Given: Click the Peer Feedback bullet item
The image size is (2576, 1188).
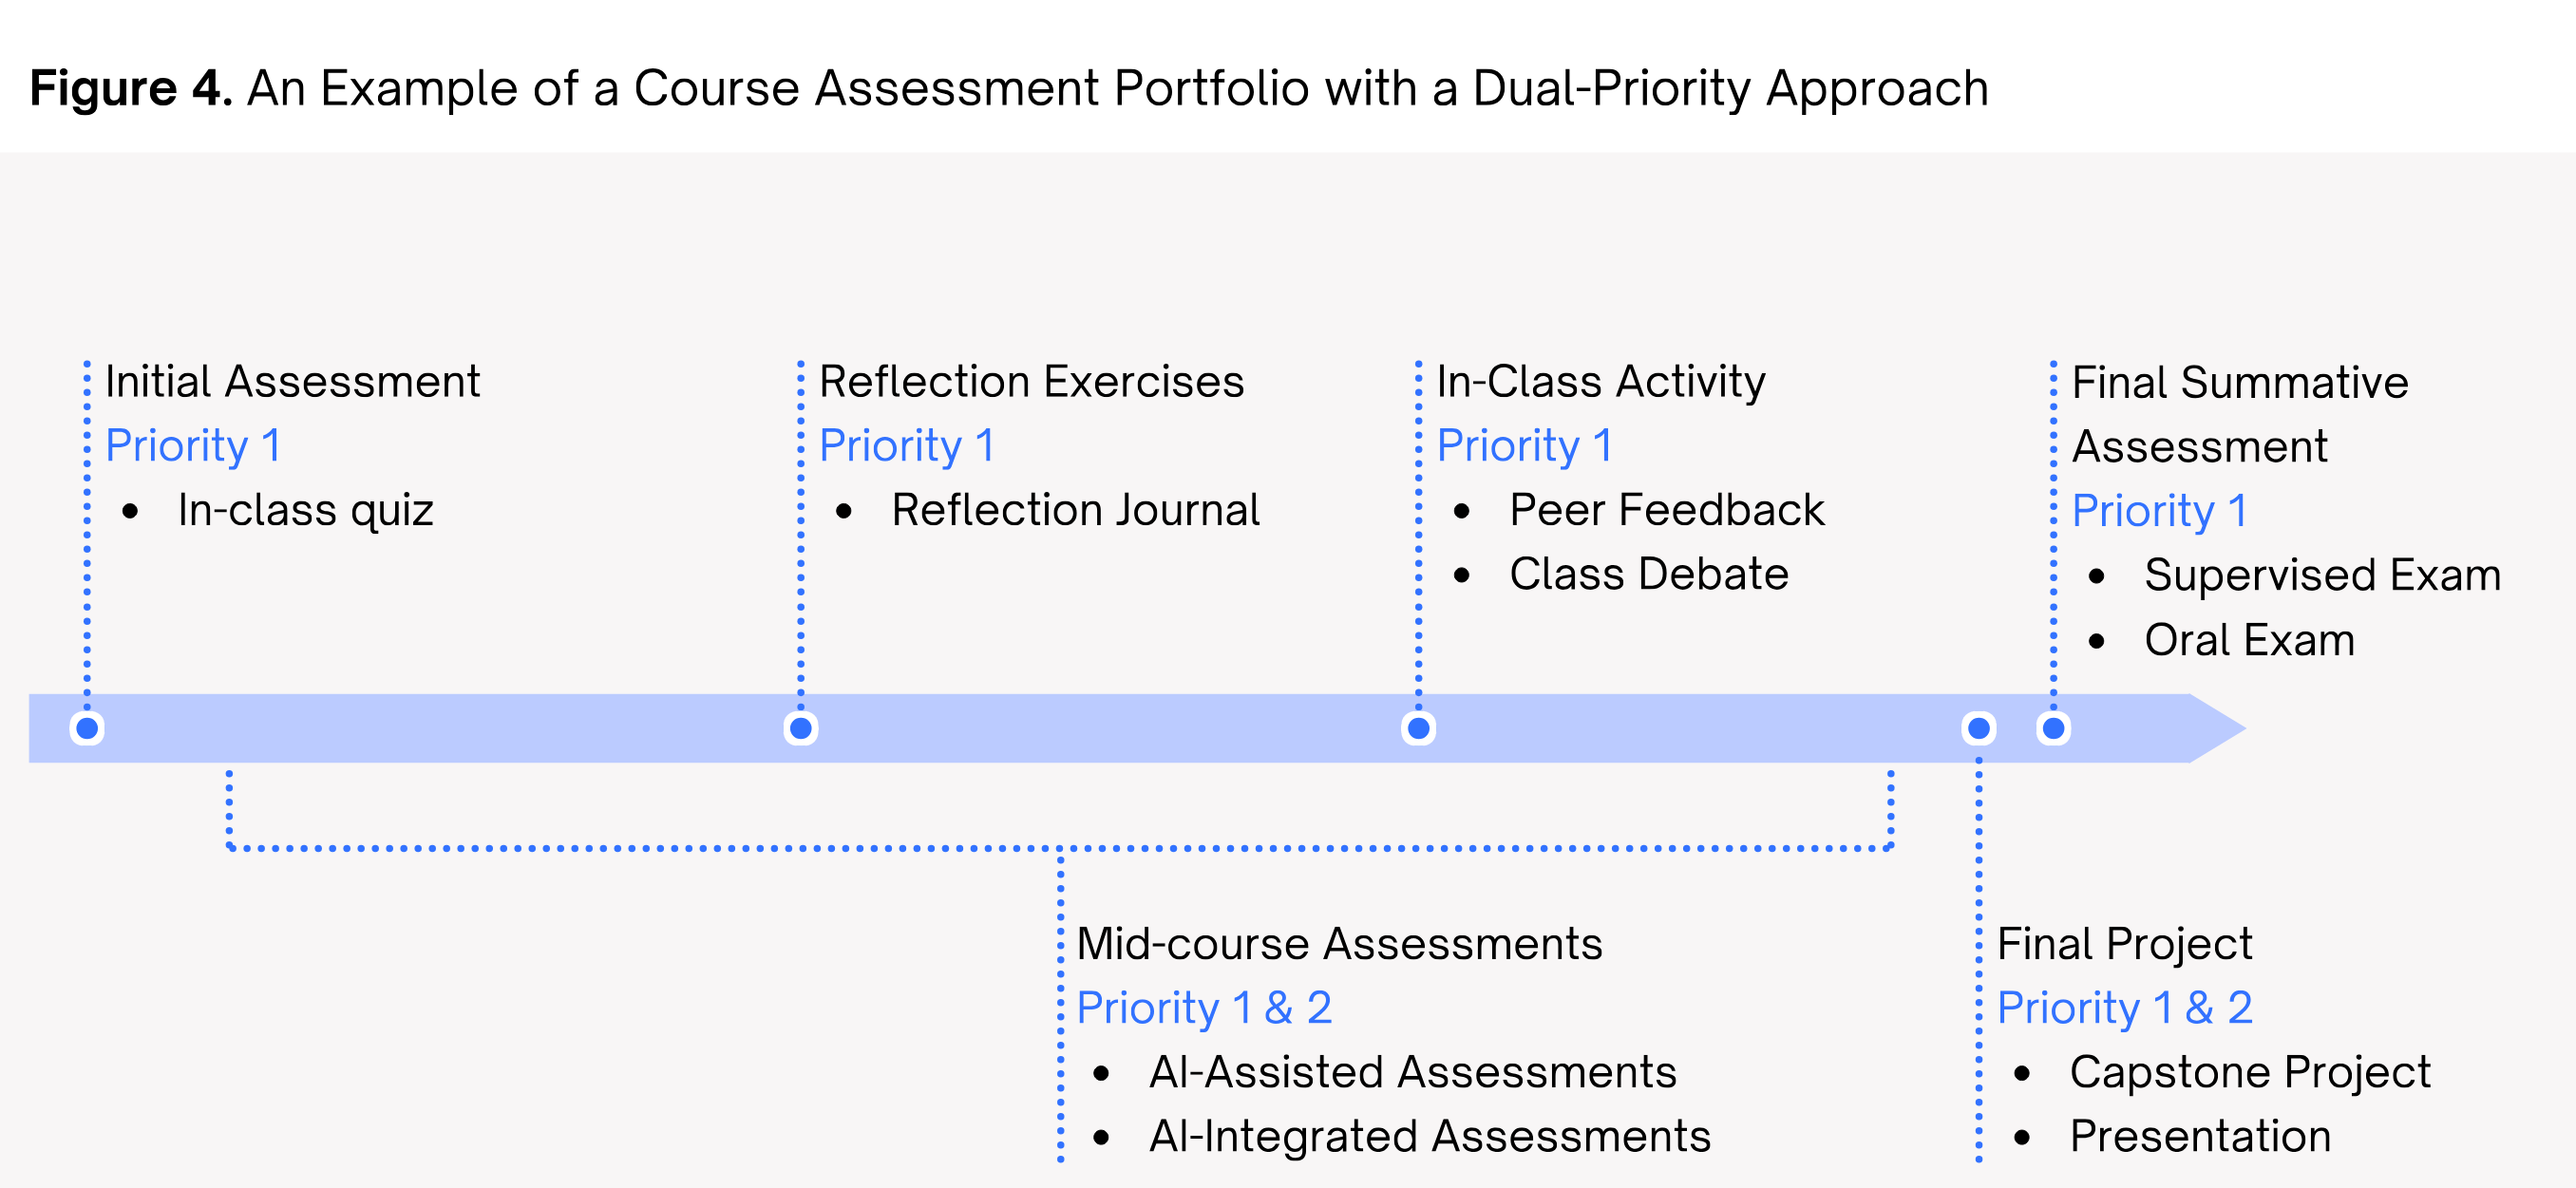Looking at the screenshot, I should coord(1666,510).
